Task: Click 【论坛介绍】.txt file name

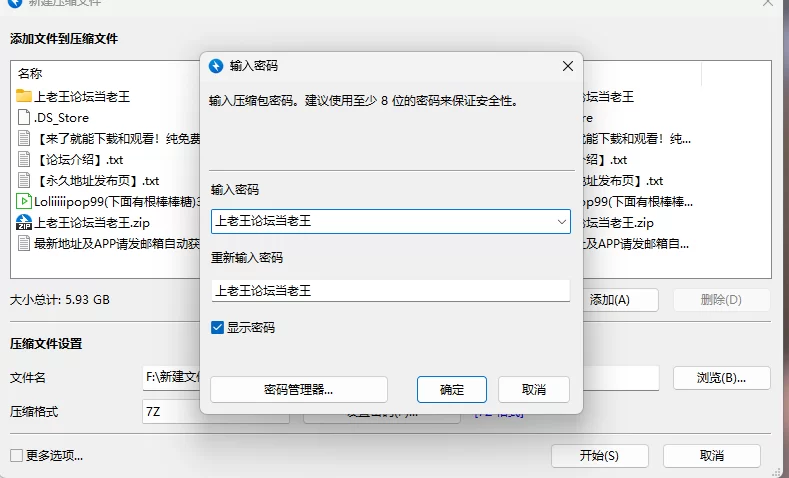Action: [80, 160]
